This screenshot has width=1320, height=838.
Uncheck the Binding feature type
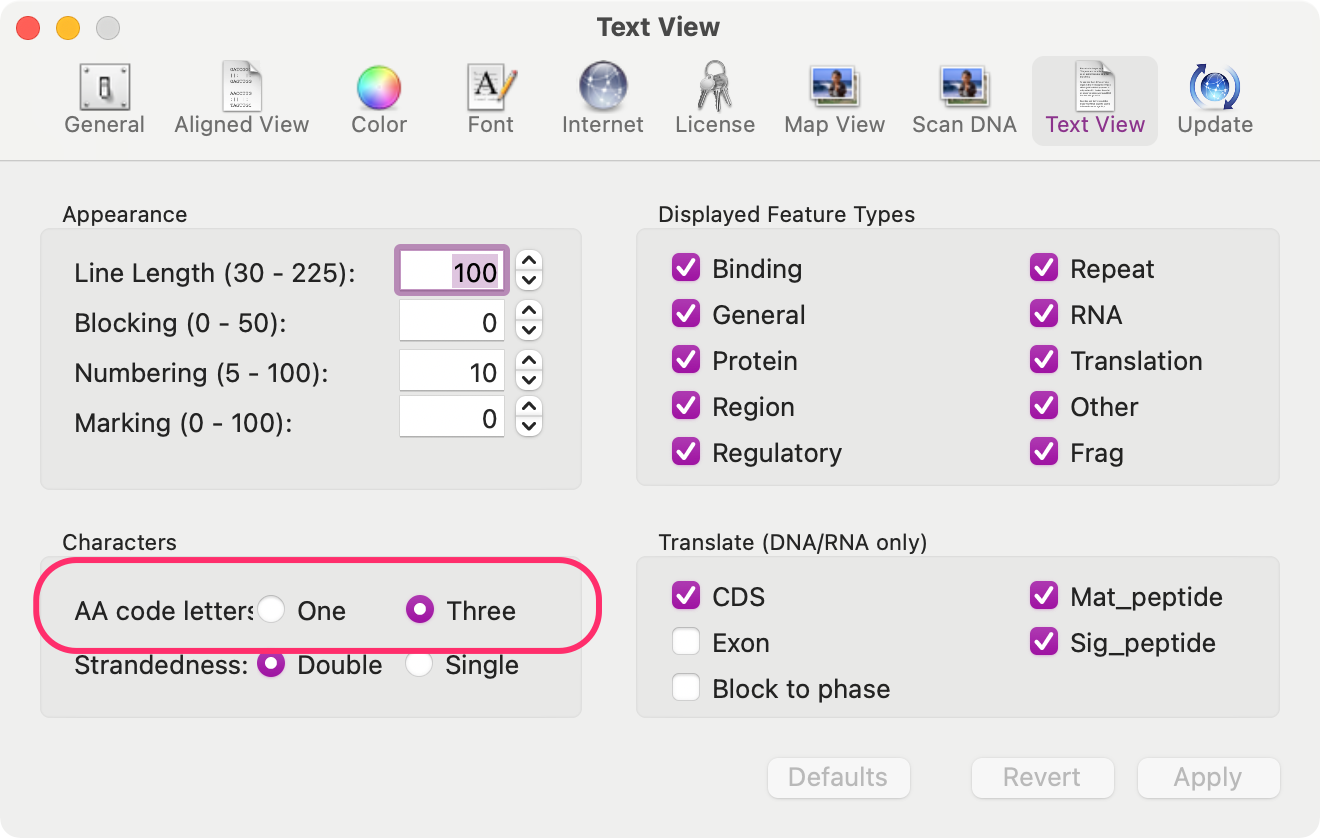pos(686,268)
